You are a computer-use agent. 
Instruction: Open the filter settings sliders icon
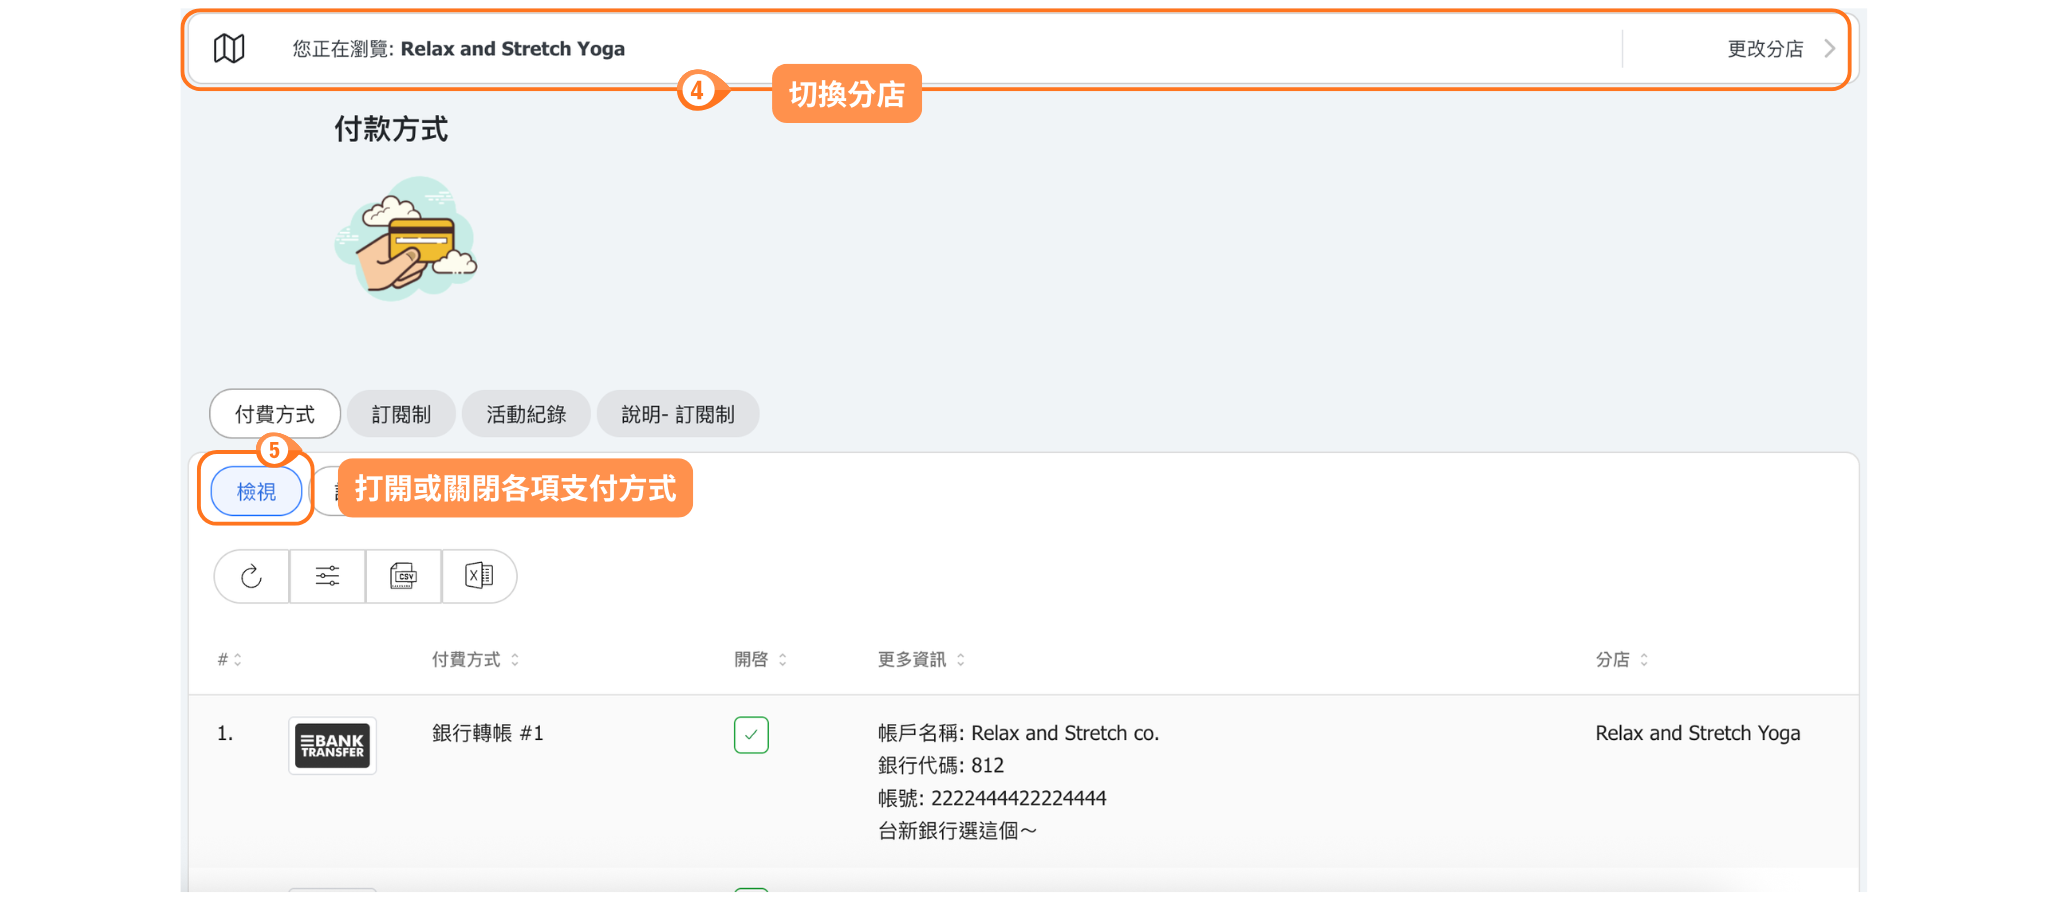coord(327,576)
